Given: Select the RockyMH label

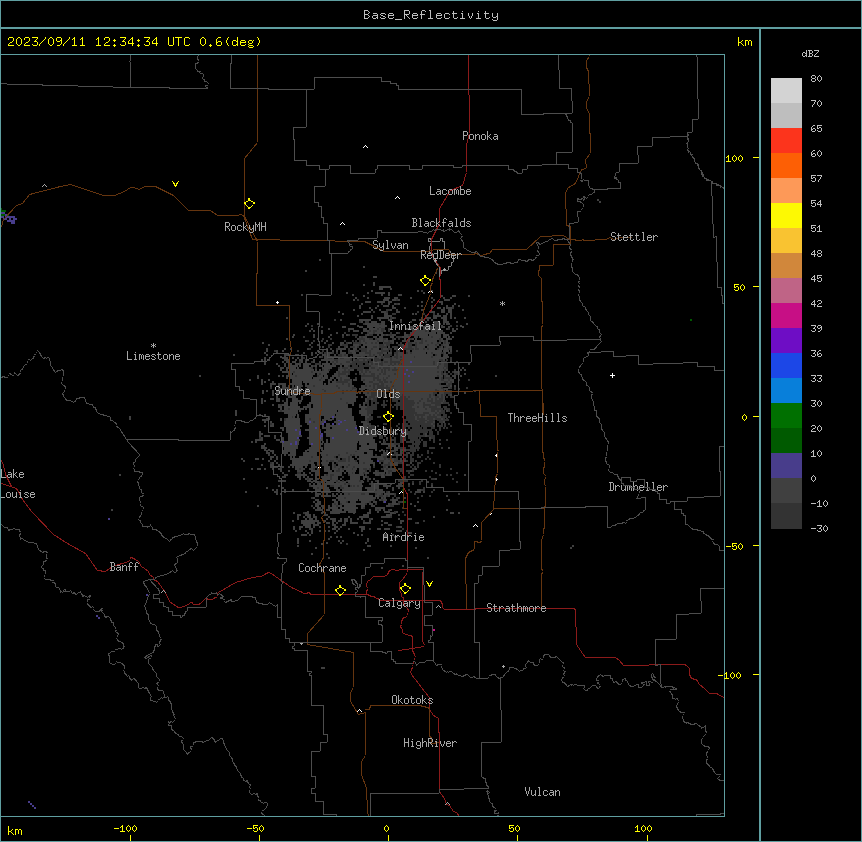Looking at the screenshot, I should pos(245,227).
